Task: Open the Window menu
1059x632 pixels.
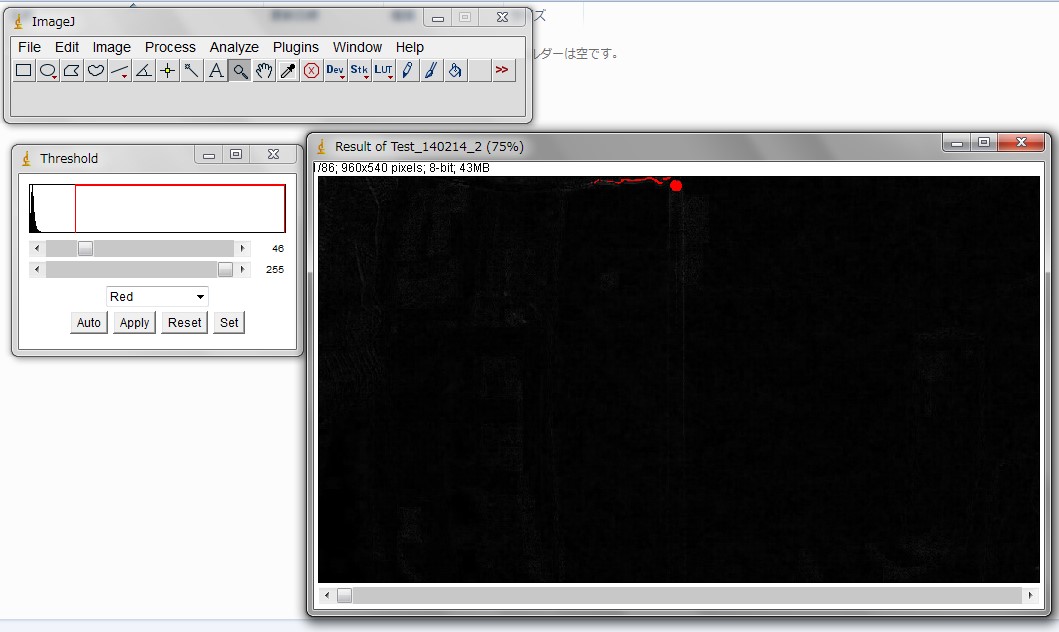Action: tap(357, 47)
